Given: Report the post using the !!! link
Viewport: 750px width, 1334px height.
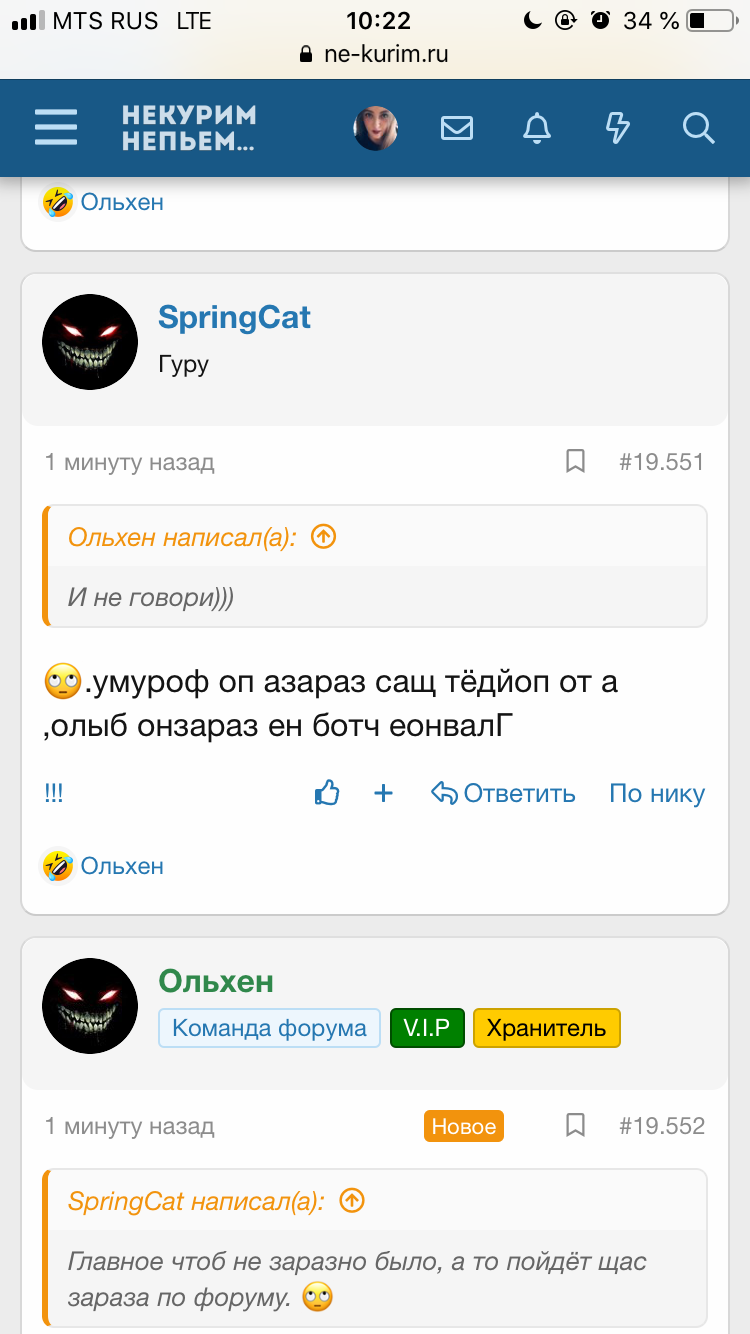Looking at the screenshot, I should point(54,794).
